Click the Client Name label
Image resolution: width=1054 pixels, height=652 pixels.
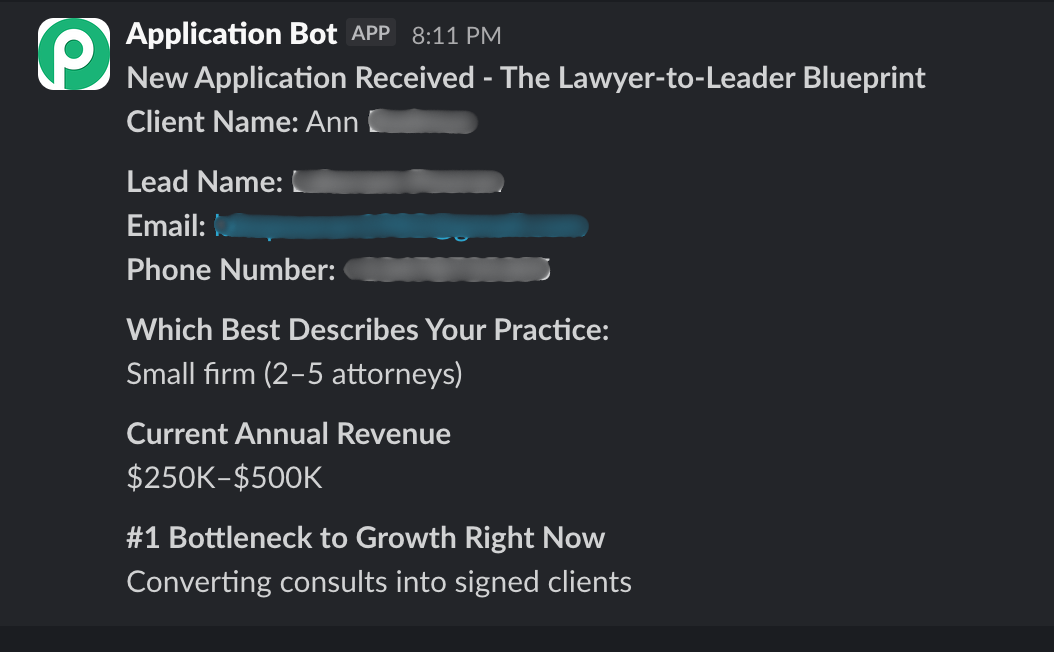pyautogui.click(x=212, y=122)
